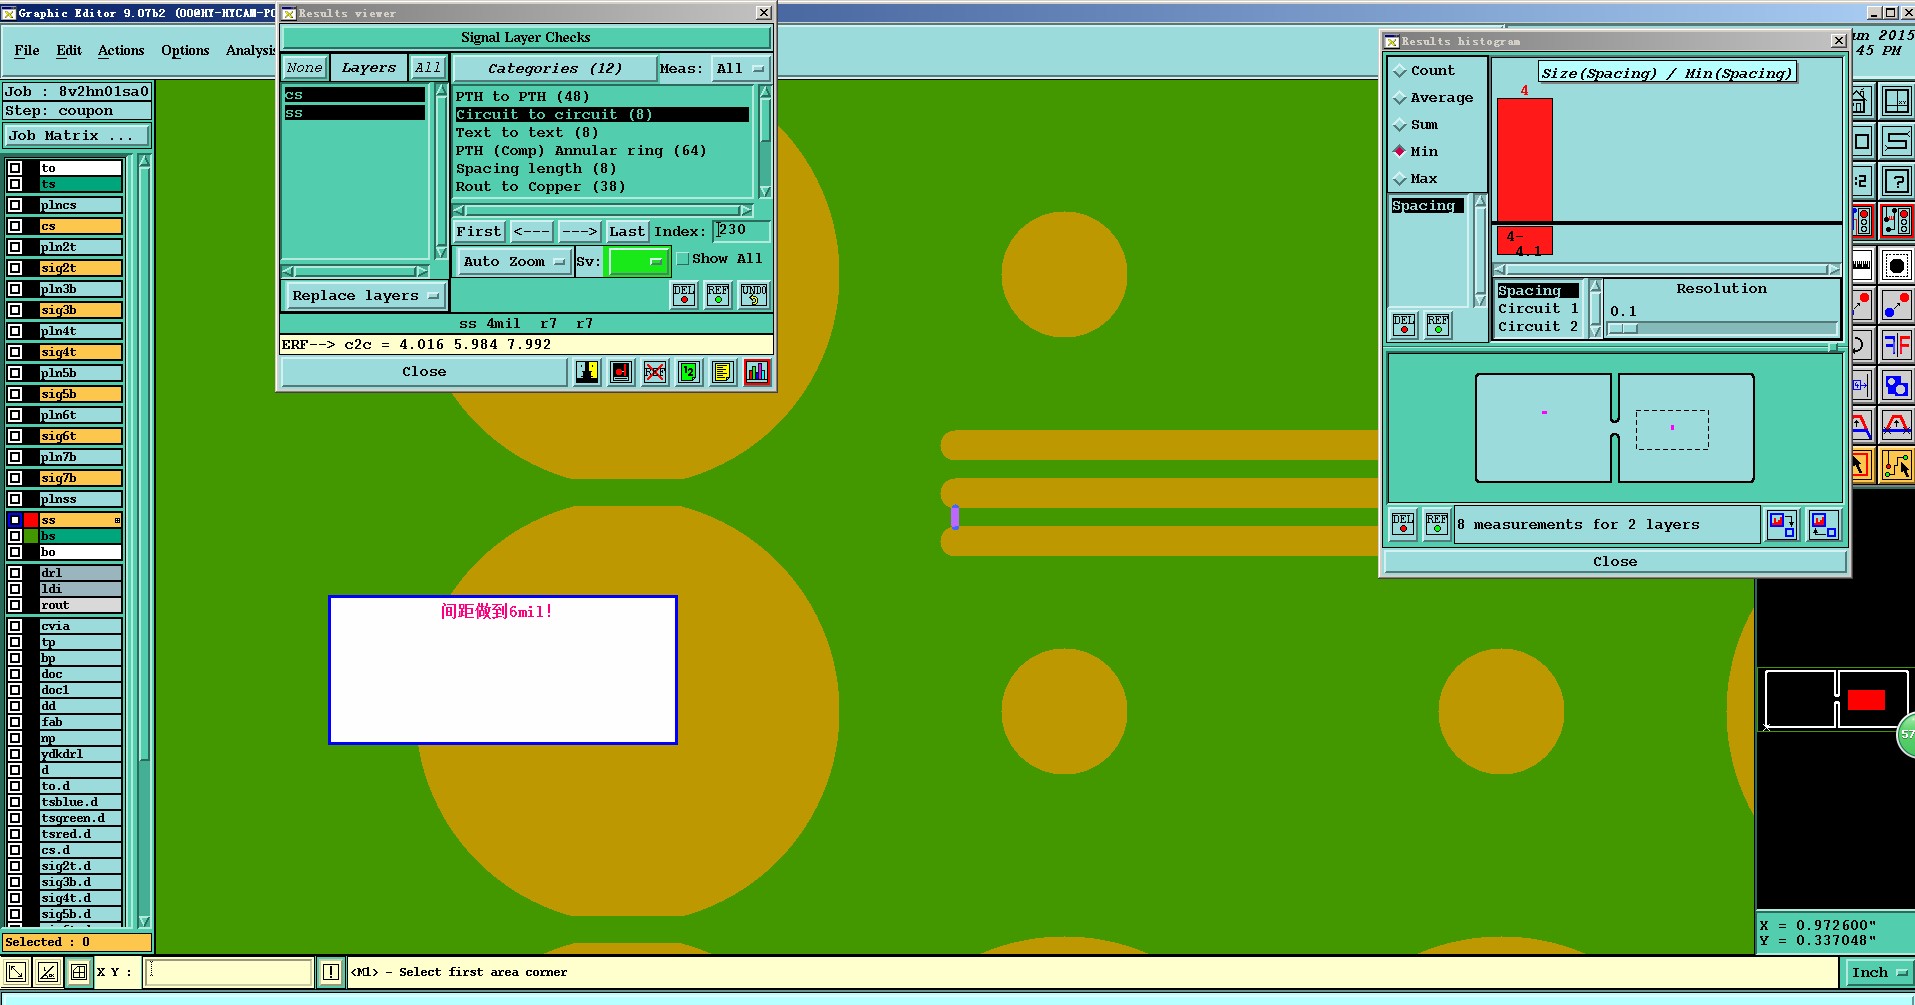The width and height of the screenshot is (1915, 1005).
Task: Click green numbered page icon in Results viewer
Action: pos(689,372)
